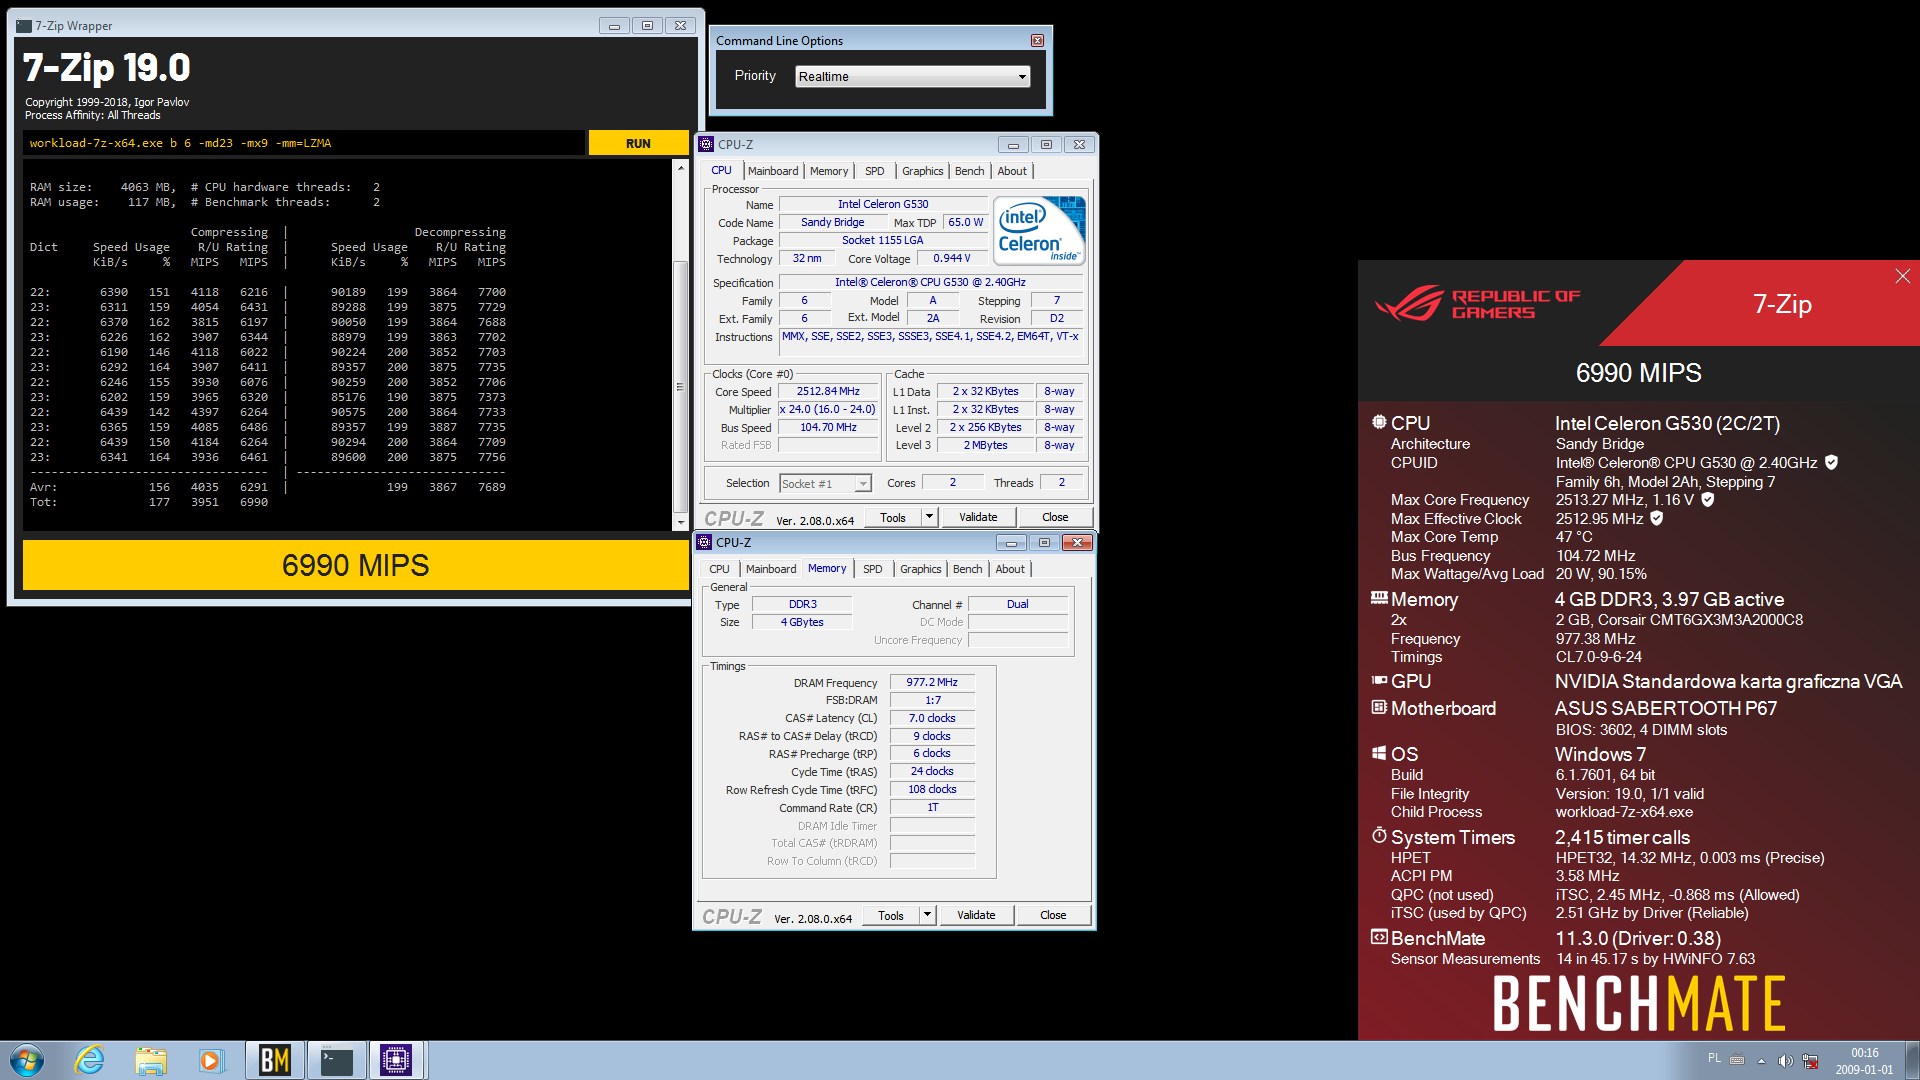Screen dimensions: 1920x1080
Task: Click the GPU icon in BenchMate panel
Action: [1379, 680]
